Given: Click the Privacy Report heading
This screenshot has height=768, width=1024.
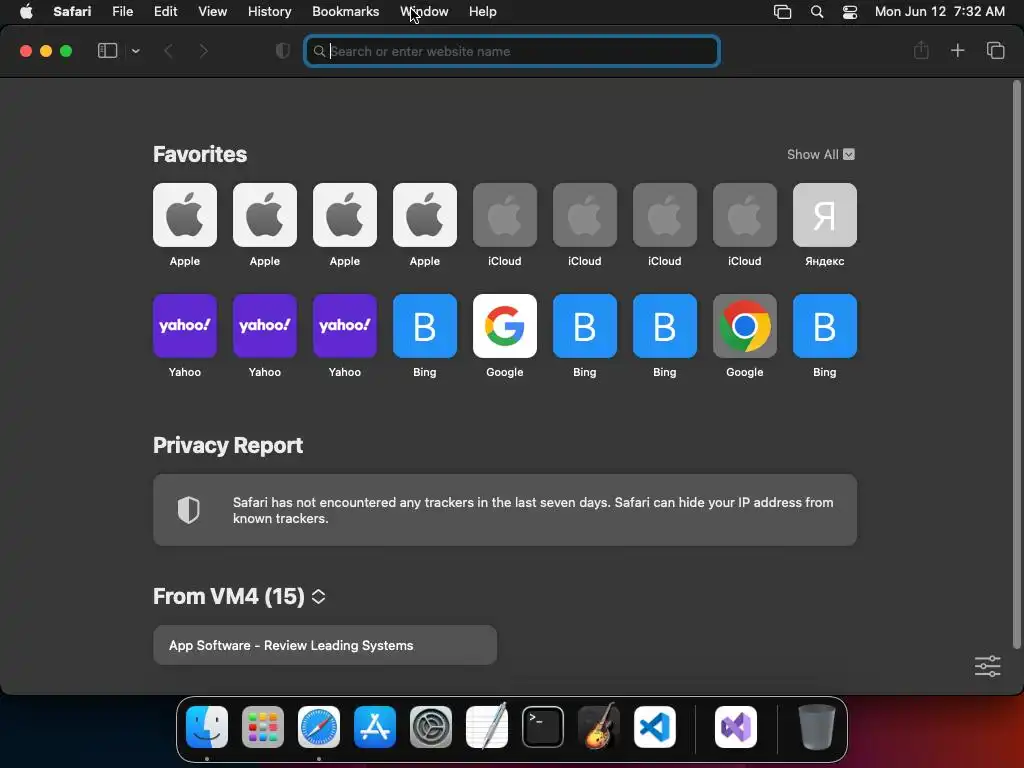Looking at the screenshot, I should 228,445.
